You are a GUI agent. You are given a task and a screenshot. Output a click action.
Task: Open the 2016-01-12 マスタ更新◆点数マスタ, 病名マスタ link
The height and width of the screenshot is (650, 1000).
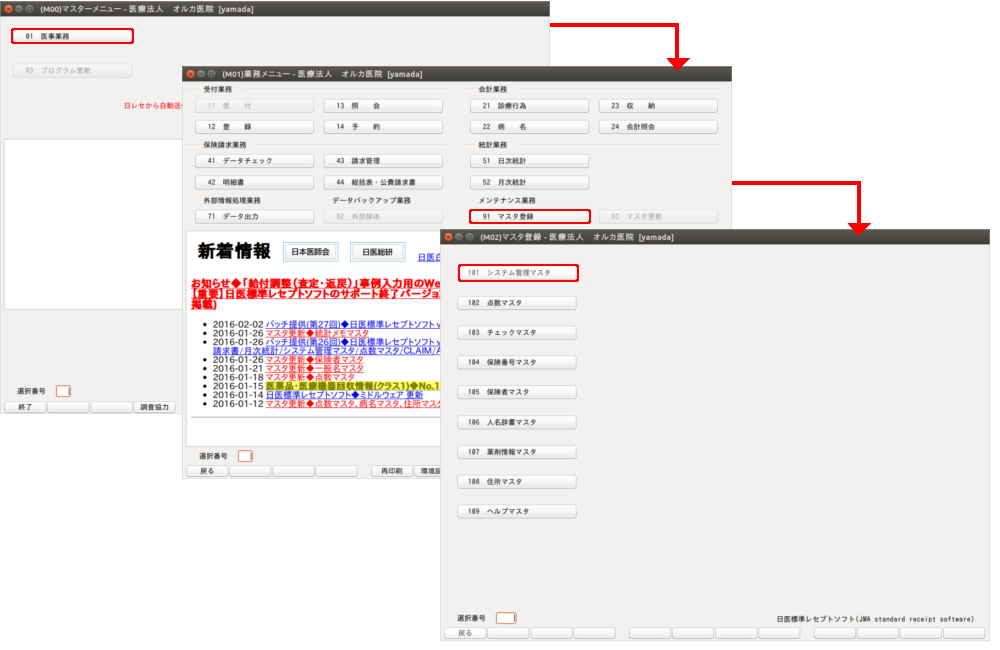[353, 404]
